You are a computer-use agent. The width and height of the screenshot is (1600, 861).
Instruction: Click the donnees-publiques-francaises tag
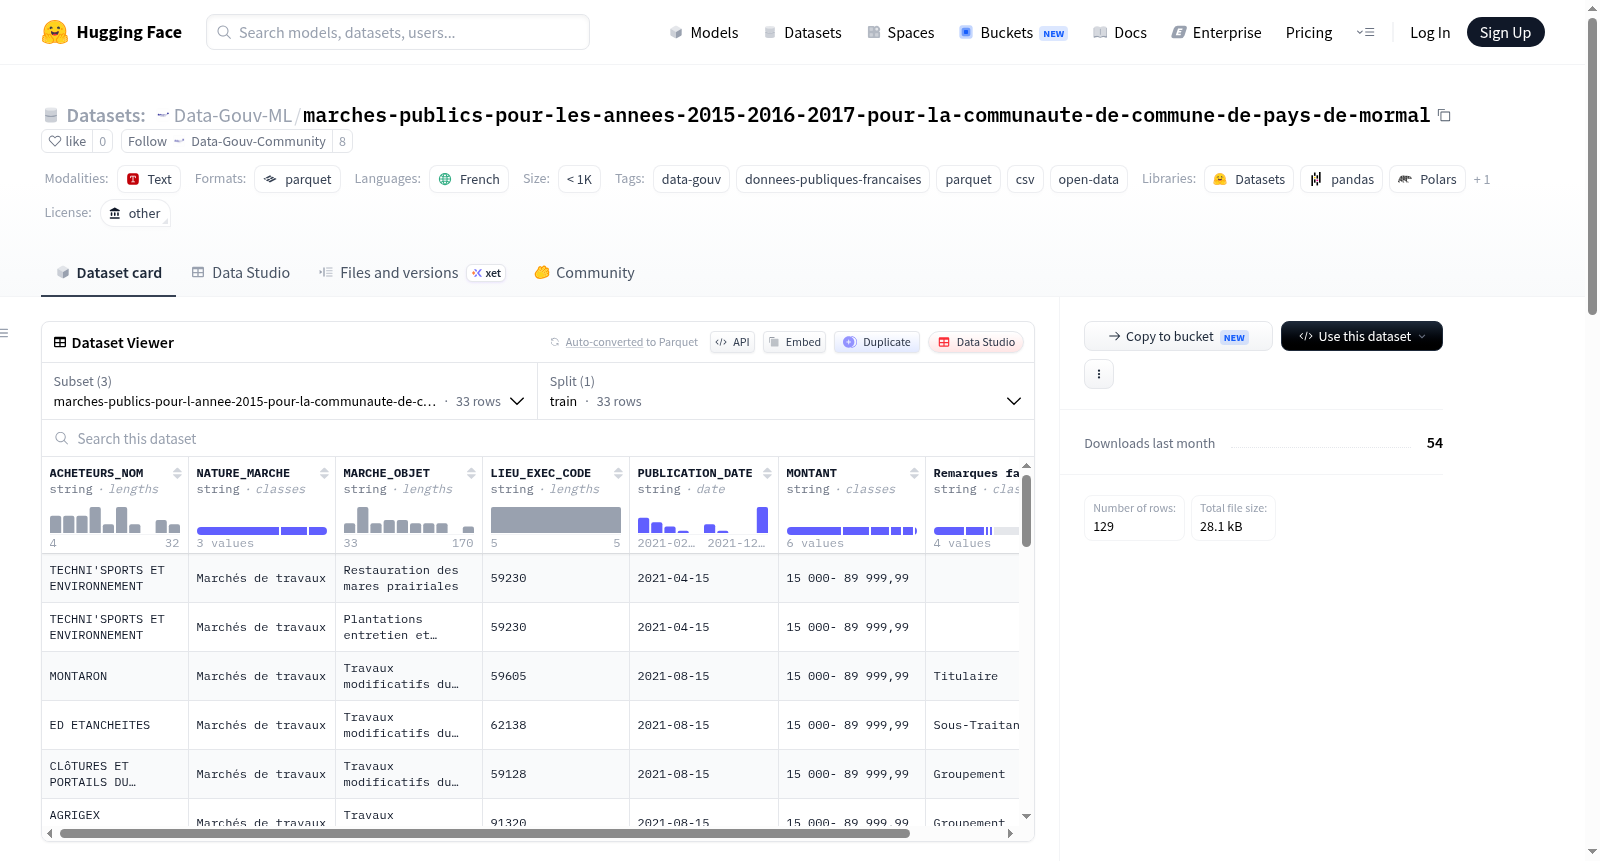[x=833, y=179]
